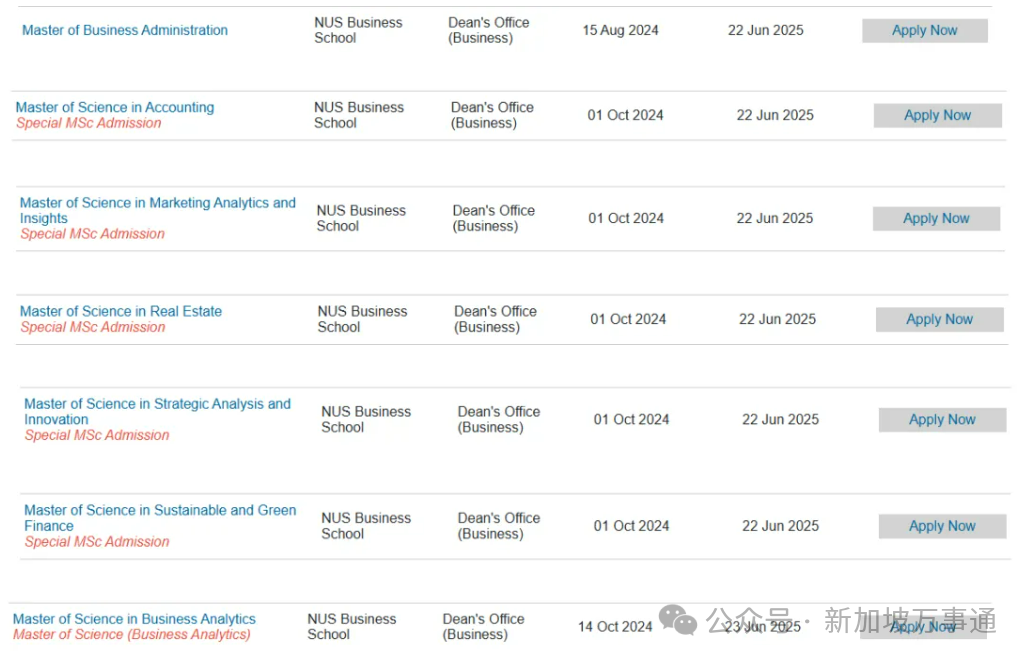Screen dimensions: 1029x662
Task: Click Special MSc Admission under Strategic Analysis and Innovation
Action: point(97,435)
